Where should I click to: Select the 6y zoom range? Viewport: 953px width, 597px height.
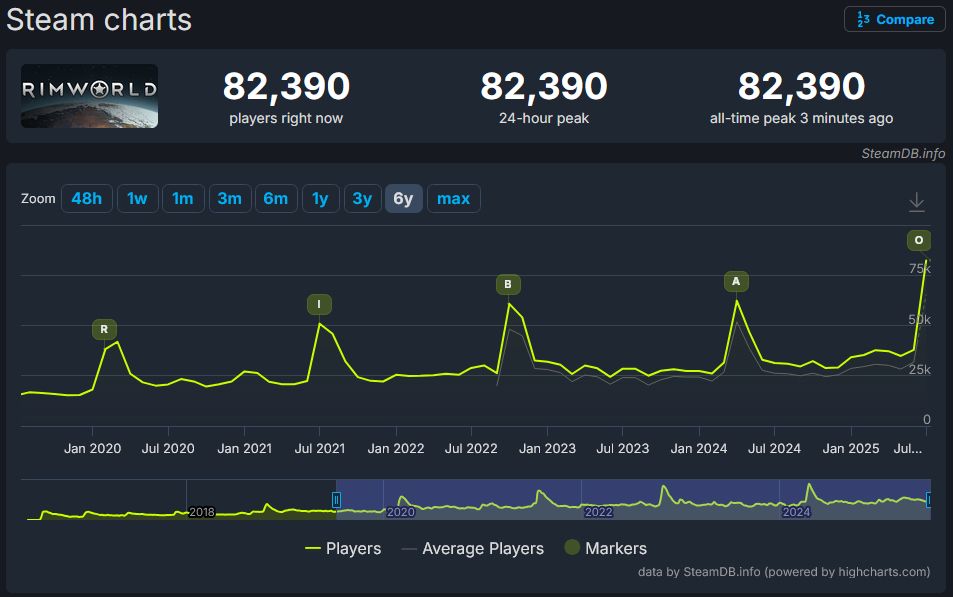coord(404,199)
